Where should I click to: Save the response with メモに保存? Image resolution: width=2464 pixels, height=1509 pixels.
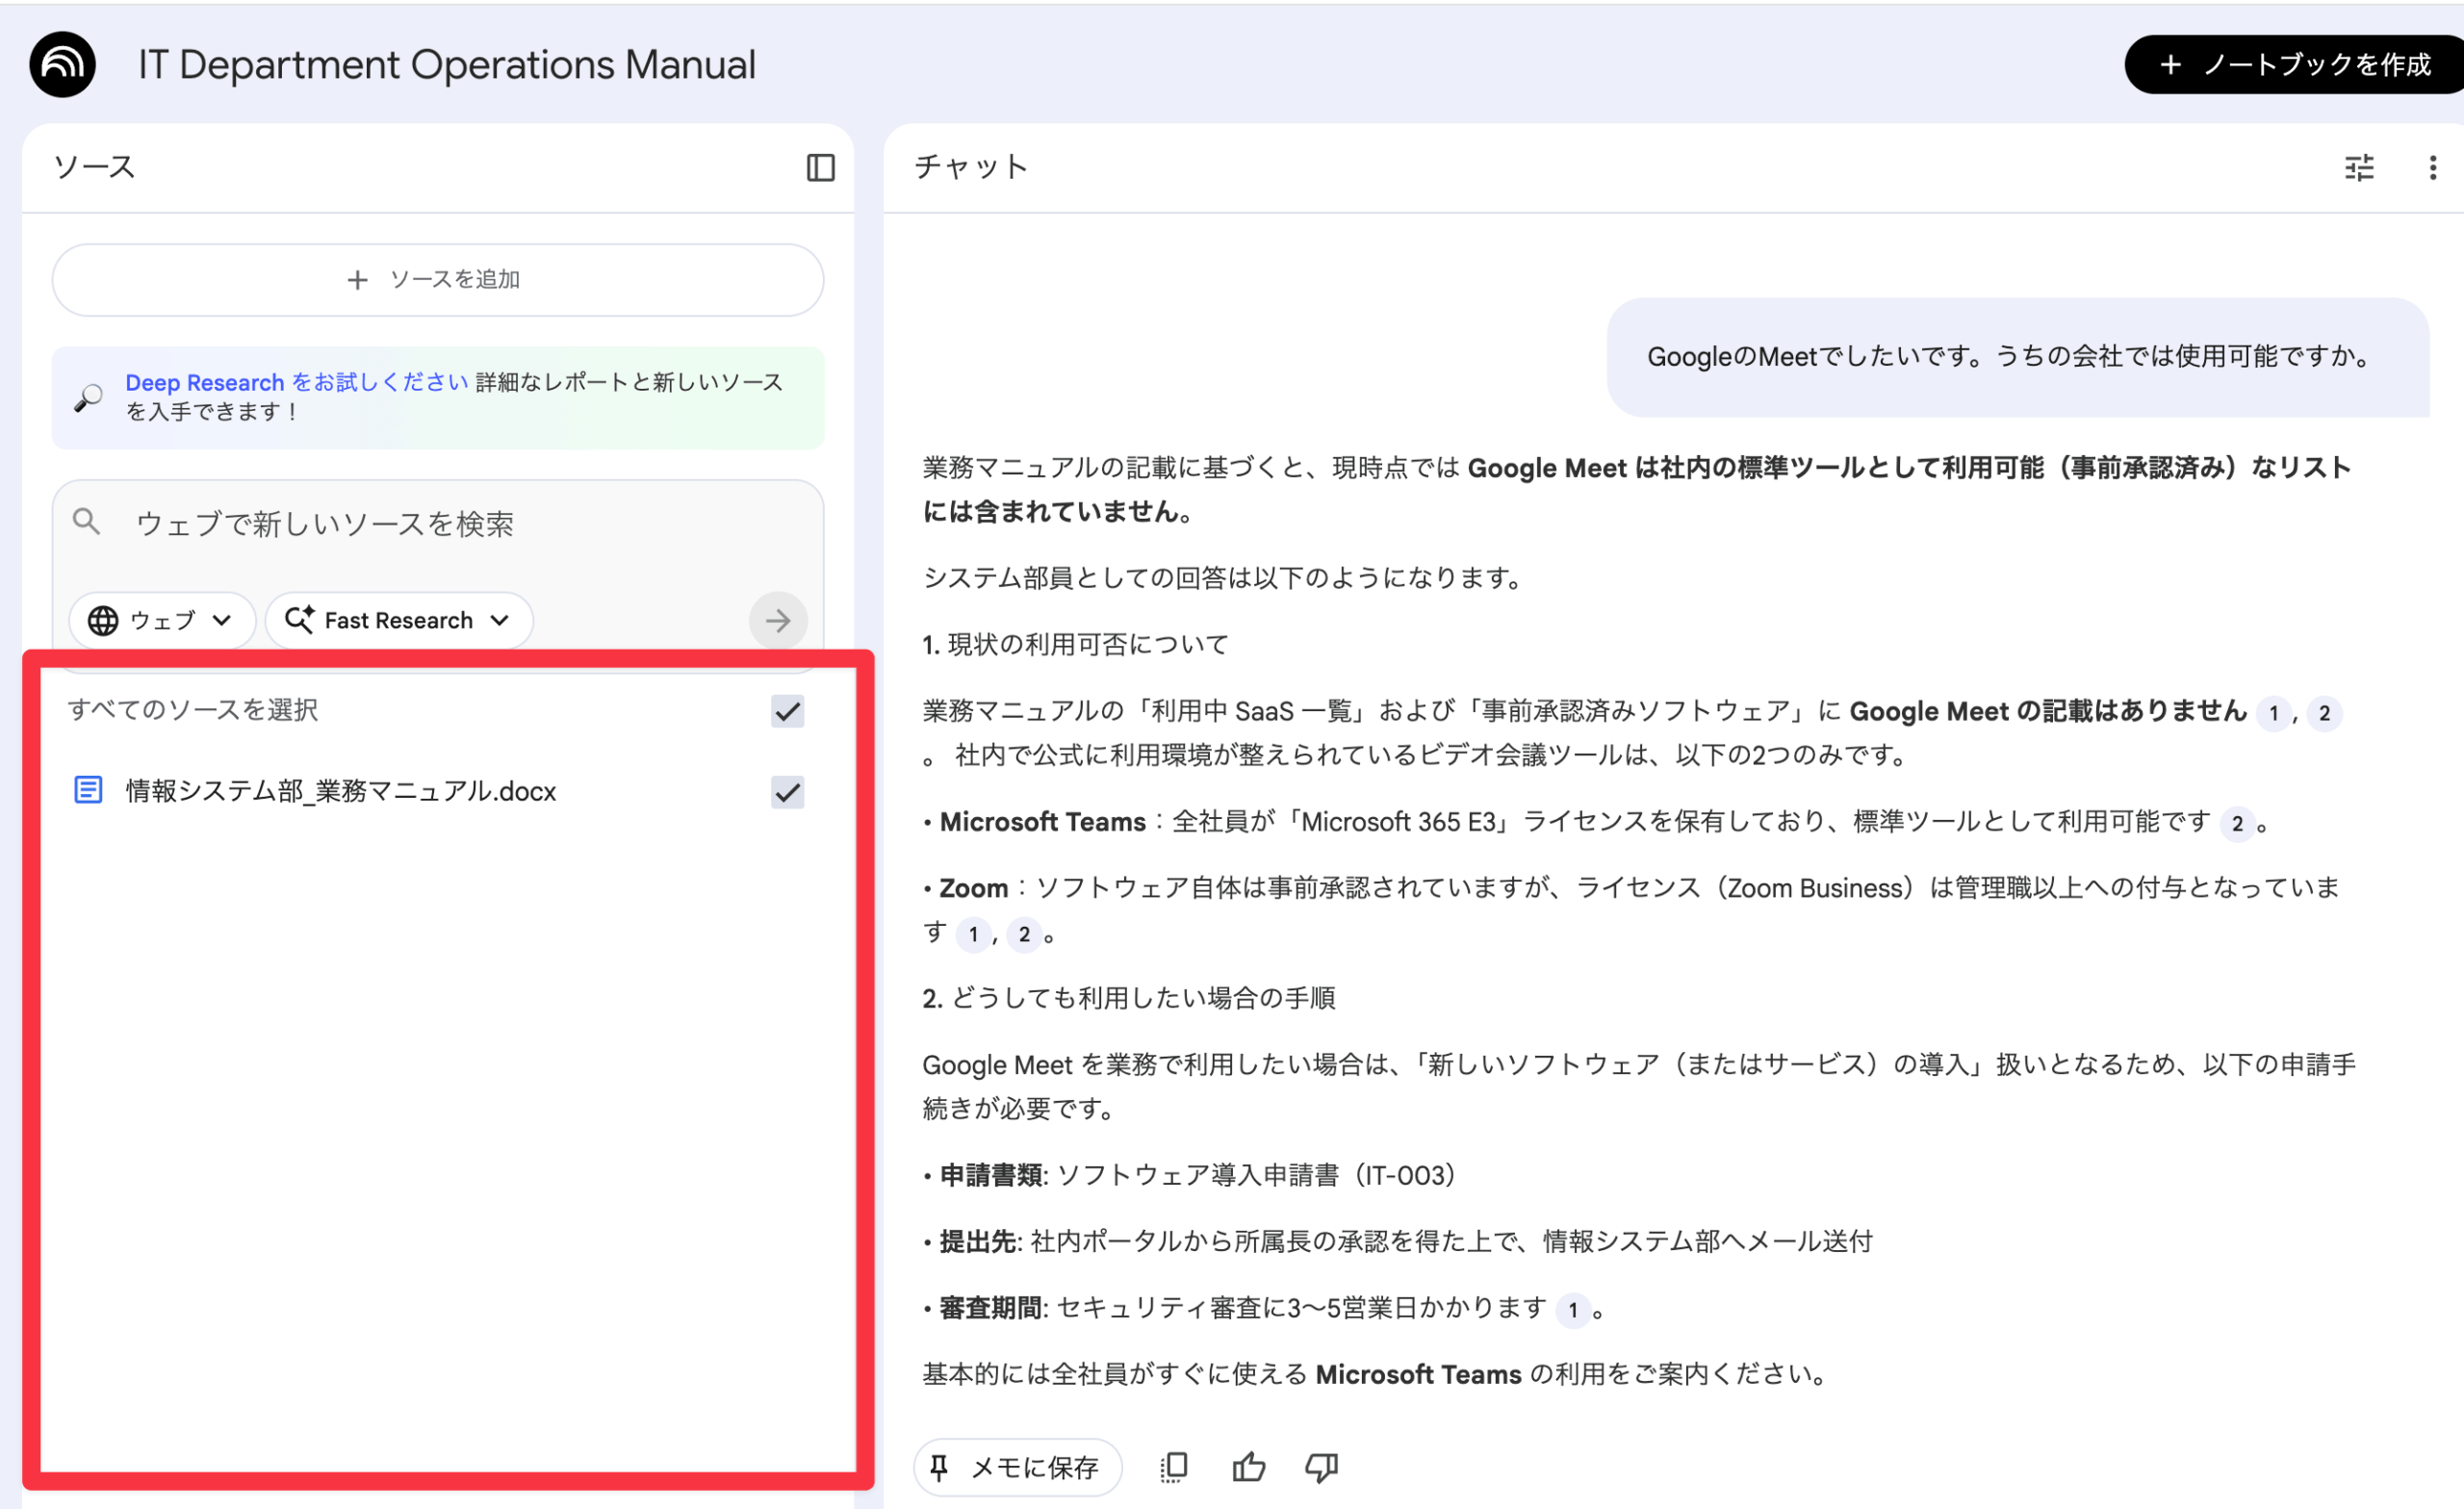tap(1017, 1466)
